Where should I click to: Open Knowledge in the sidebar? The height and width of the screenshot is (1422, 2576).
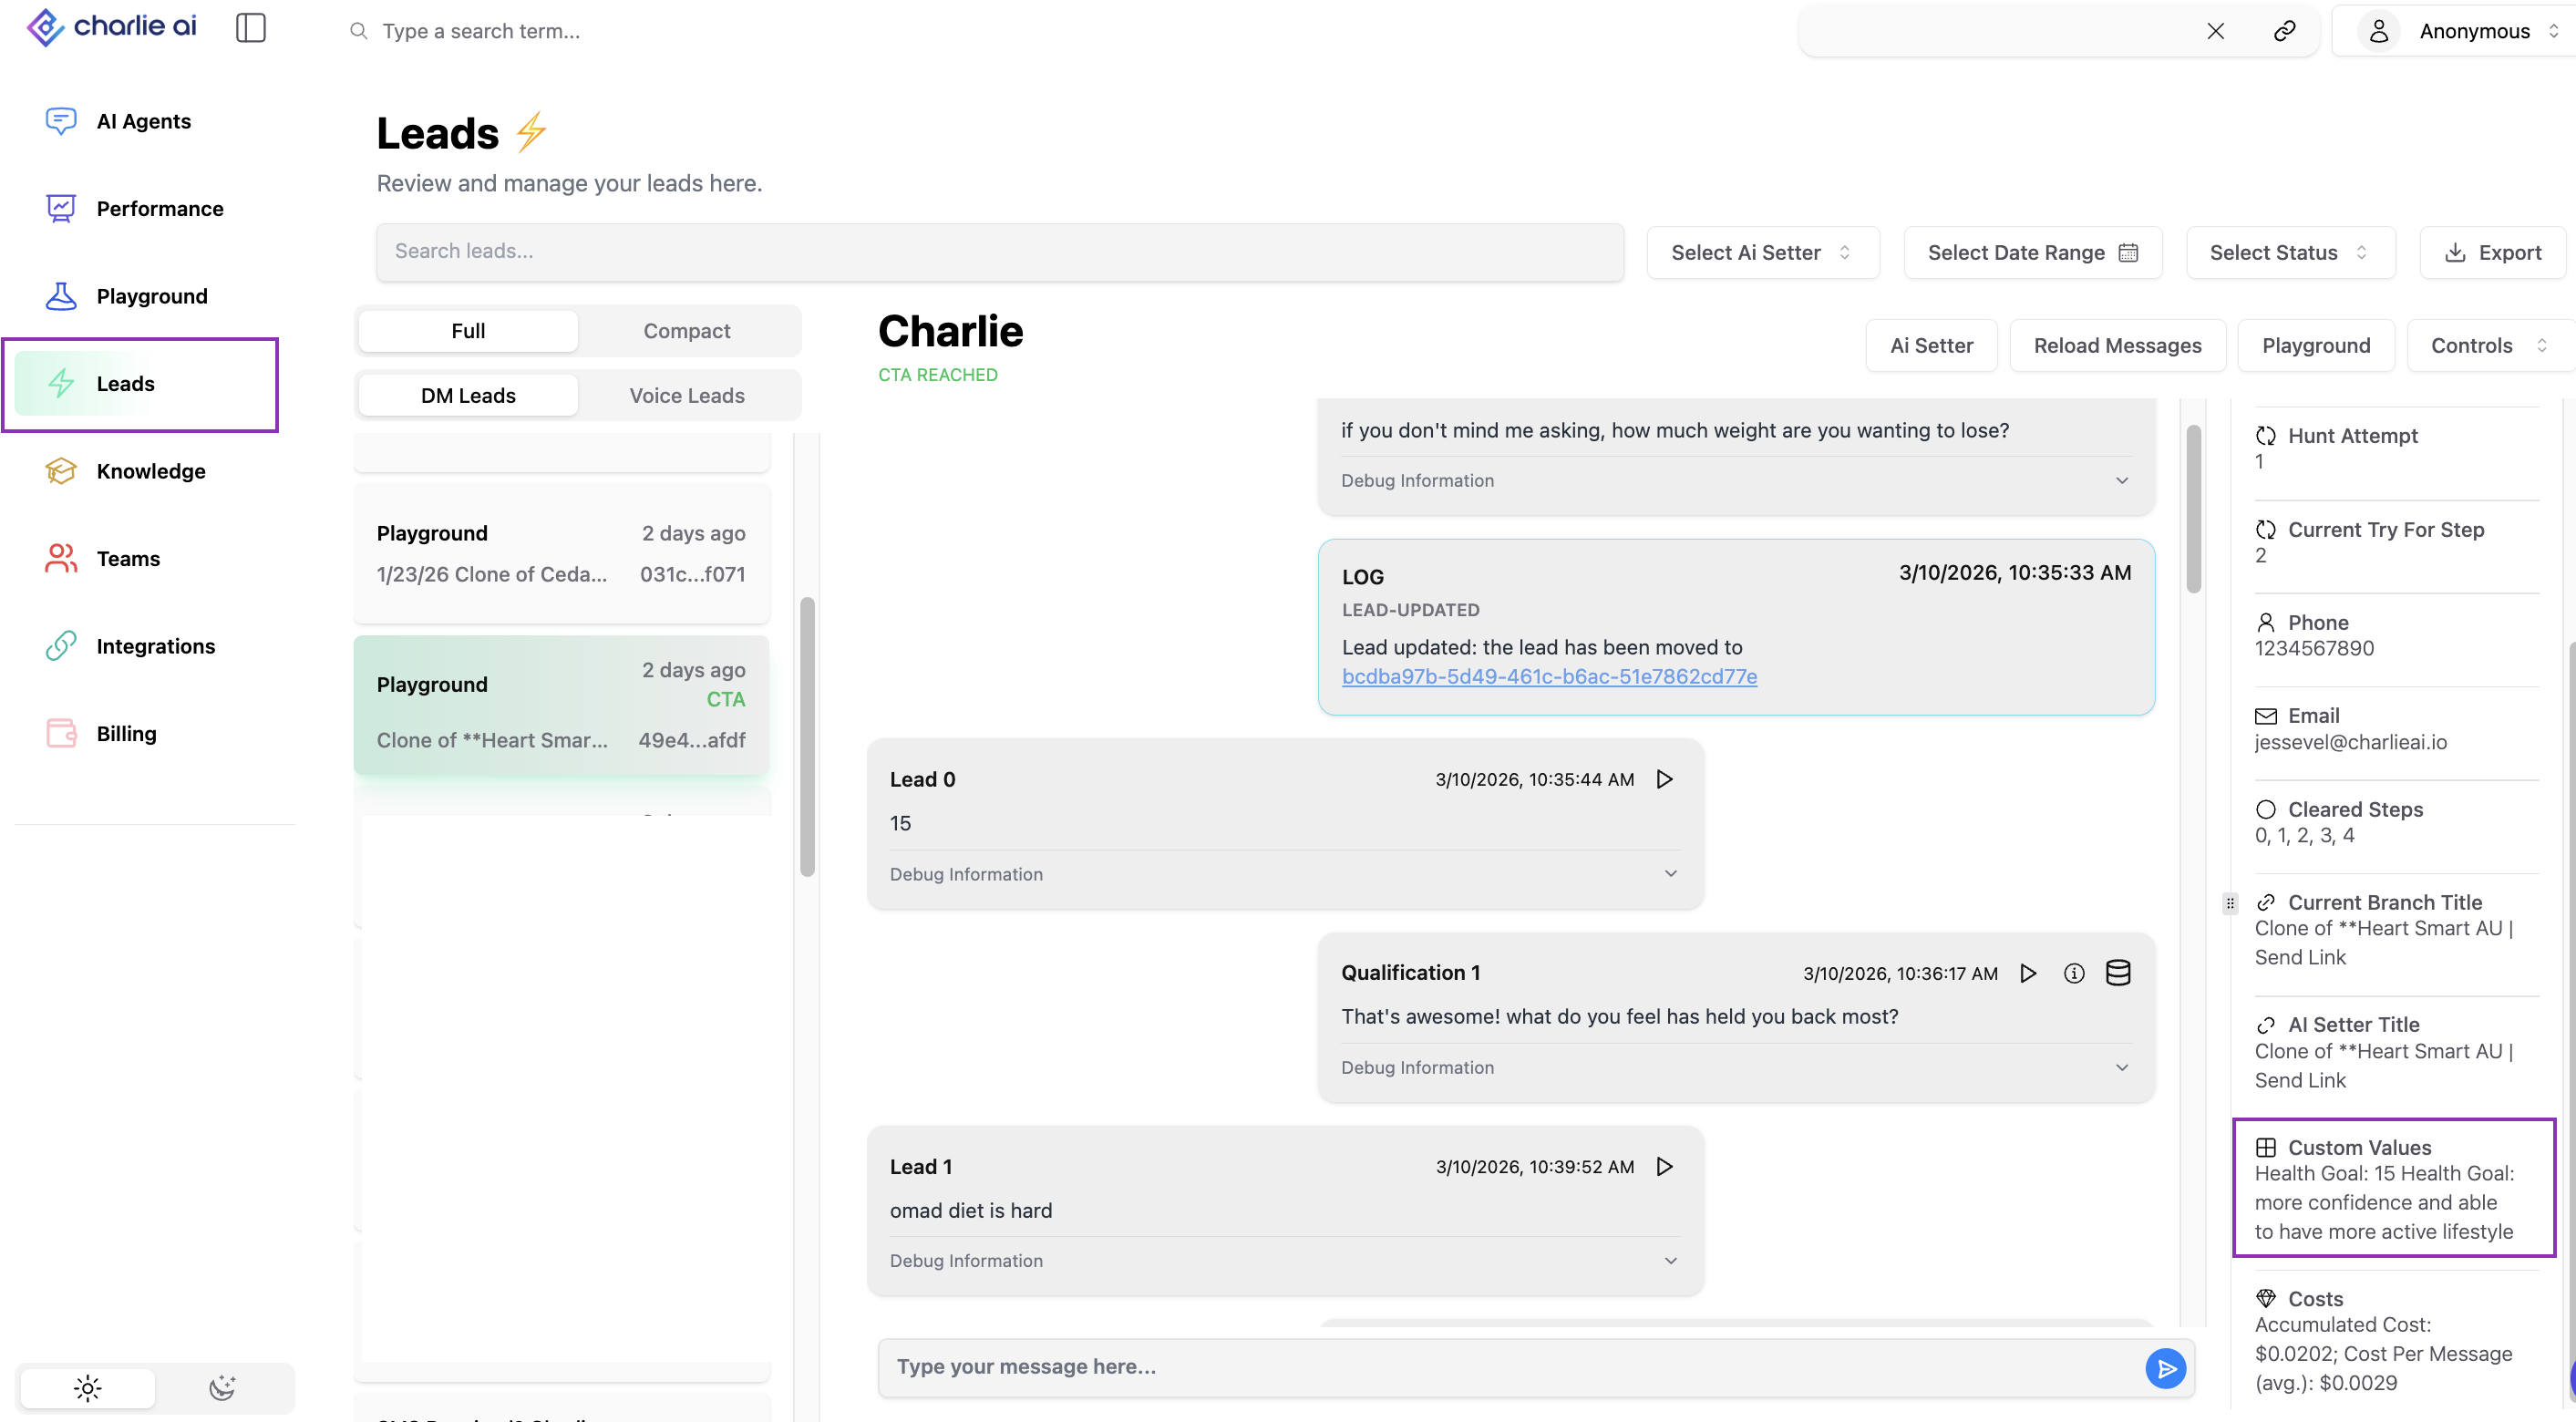click(x=150, y=472)
